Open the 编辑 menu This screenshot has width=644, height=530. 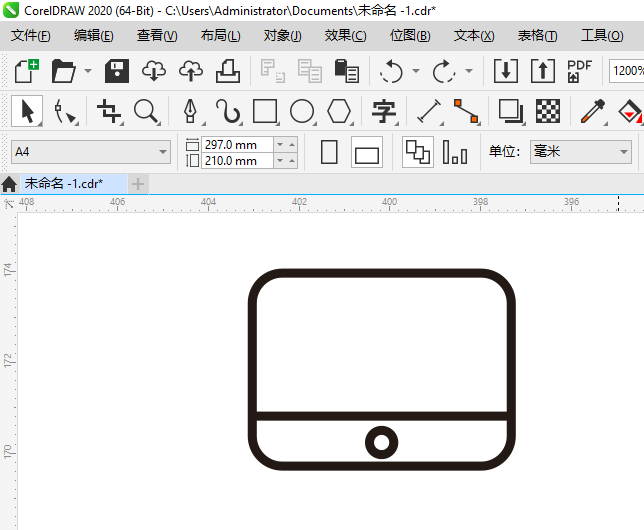click(x=94, y=36)
